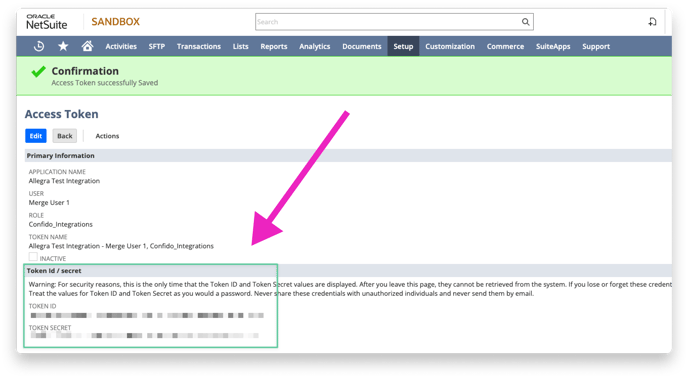Expand the Customization menu
688x378 pixels.
450,46
